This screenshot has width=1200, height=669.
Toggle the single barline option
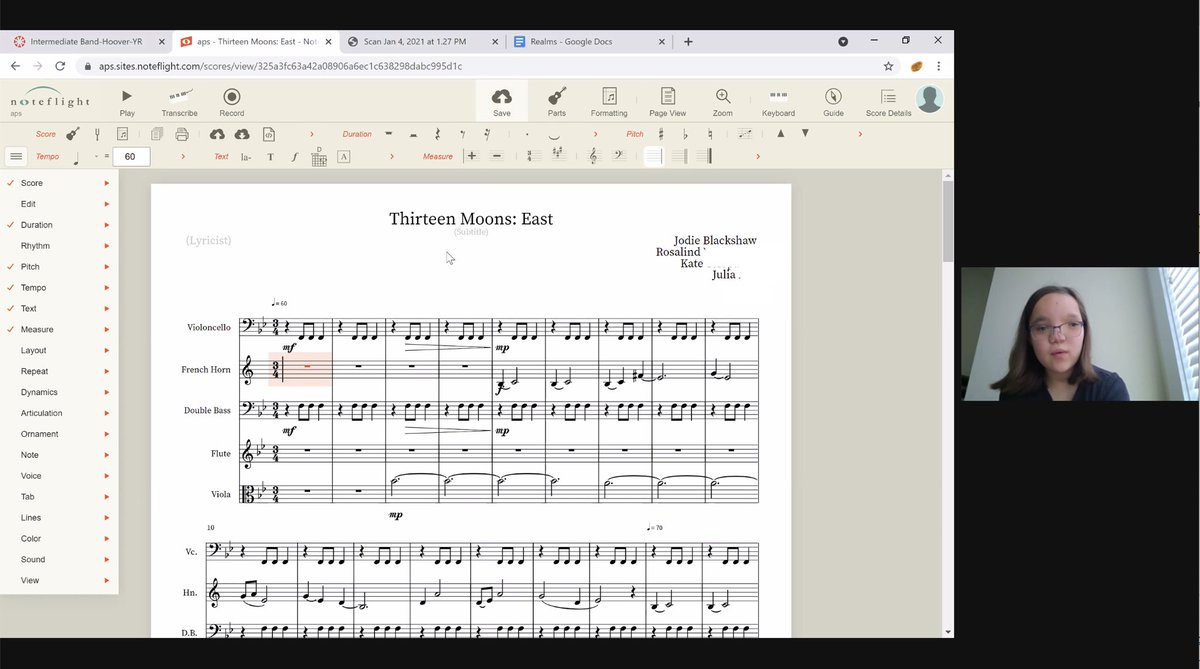(x=653, y=156)
